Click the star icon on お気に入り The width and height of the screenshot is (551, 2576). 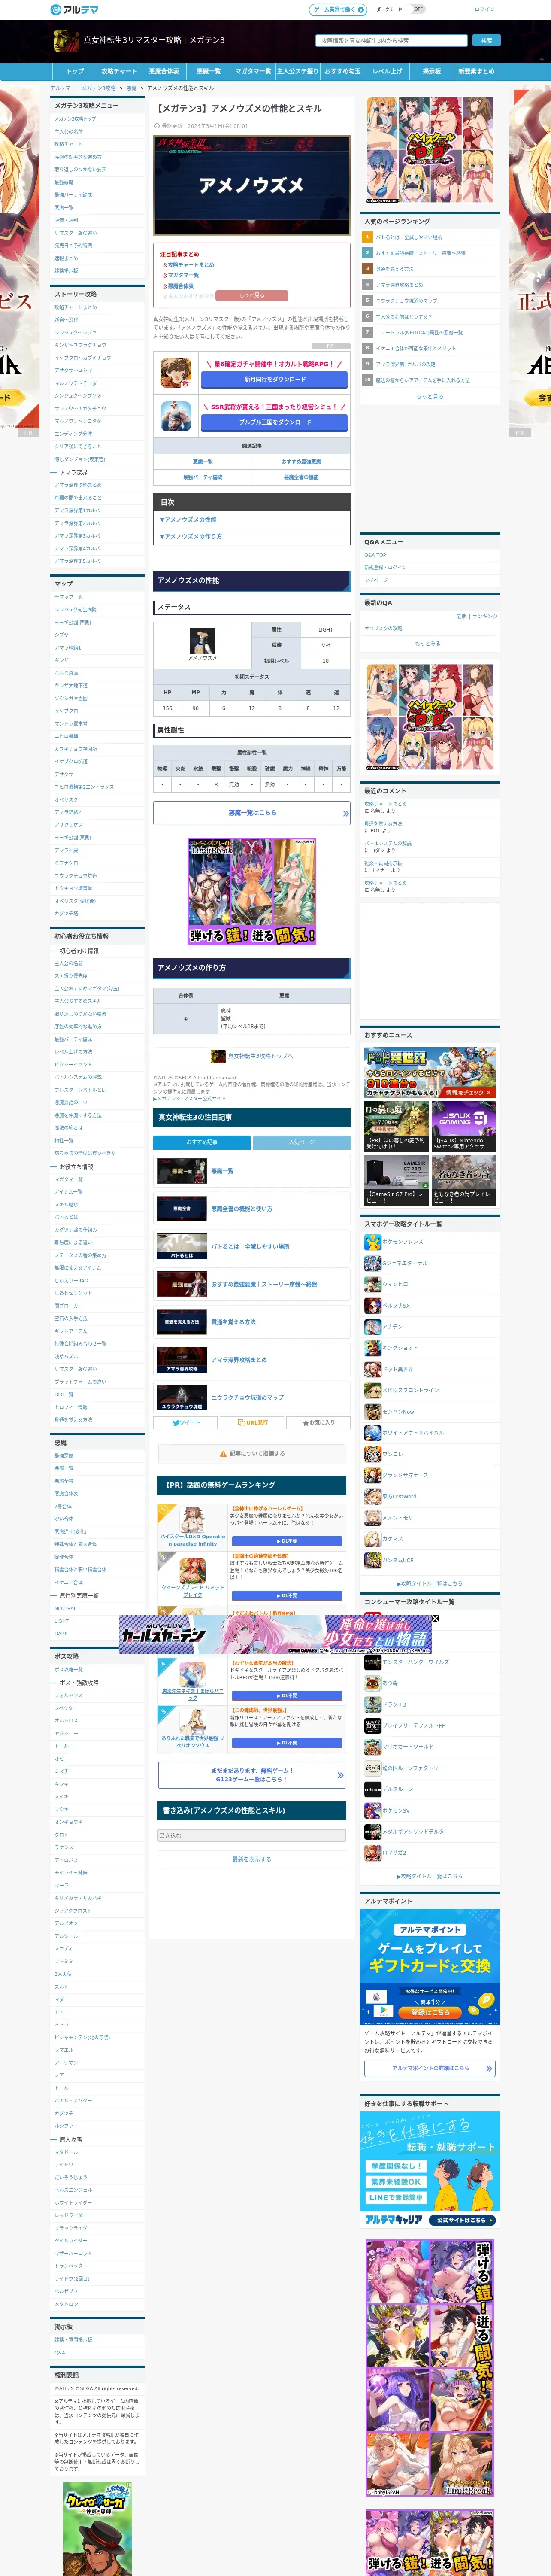point(305,1422)
